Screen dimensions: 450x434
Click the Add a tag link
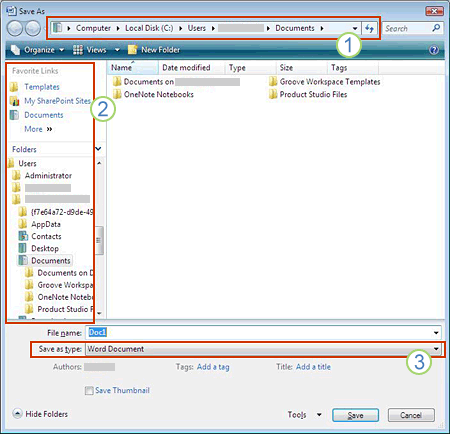[x=213, y=367]
